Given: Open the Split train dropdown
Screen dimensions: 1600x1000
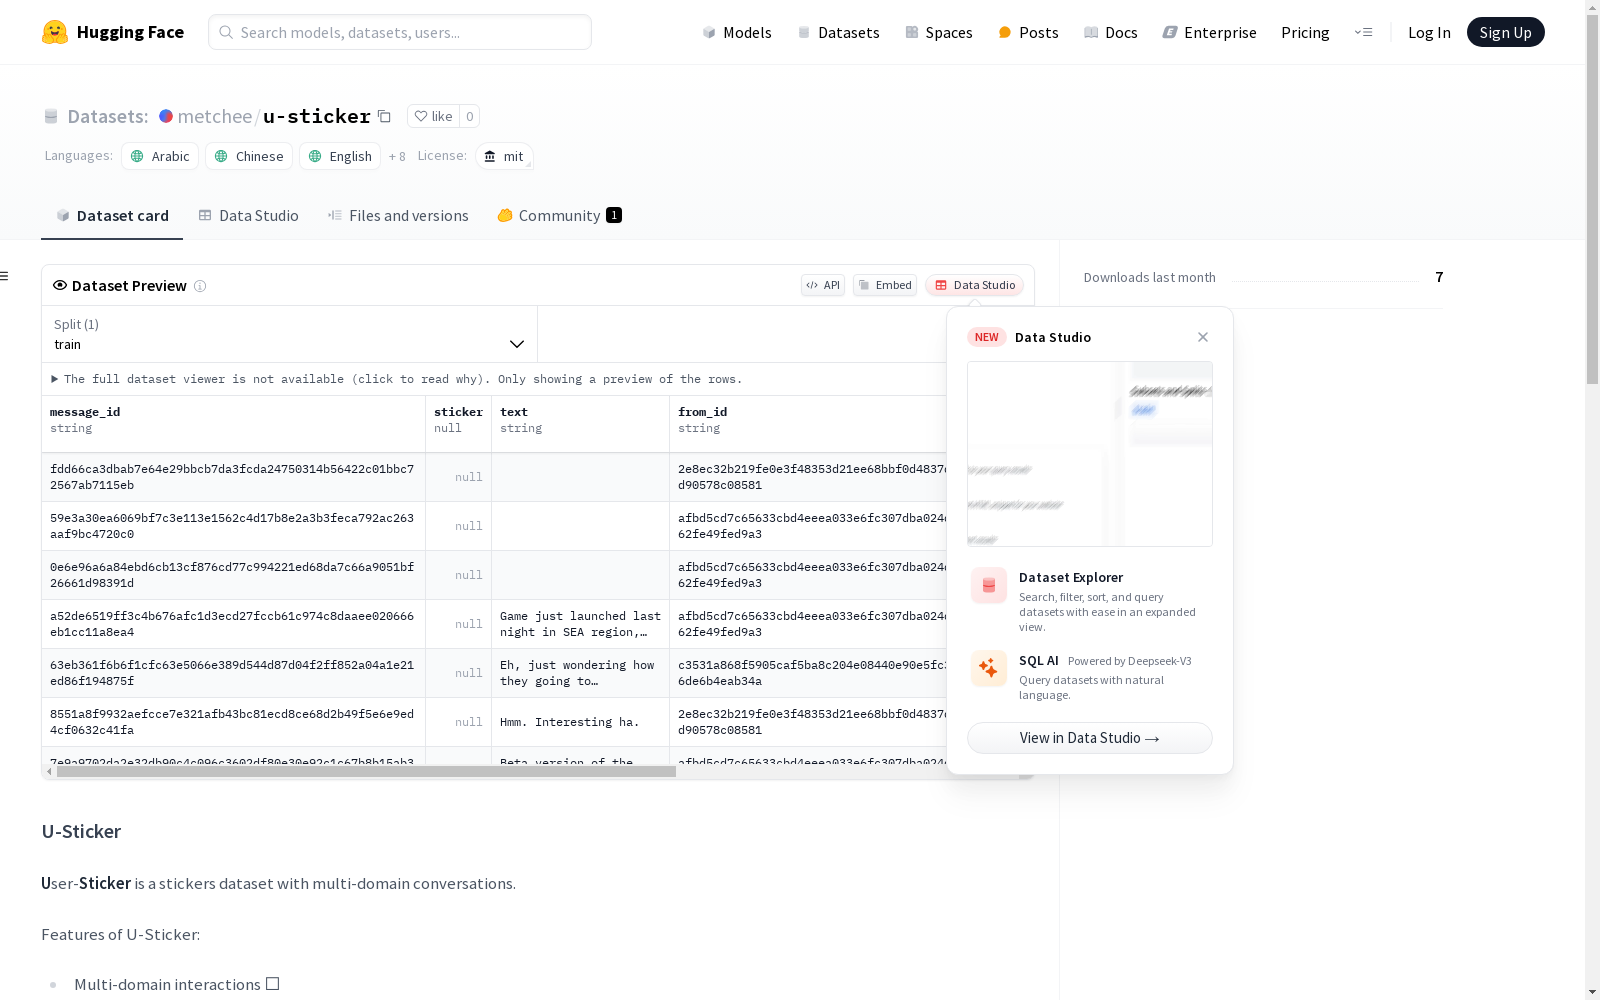Looking at the screenshot, I should (290, 334).
